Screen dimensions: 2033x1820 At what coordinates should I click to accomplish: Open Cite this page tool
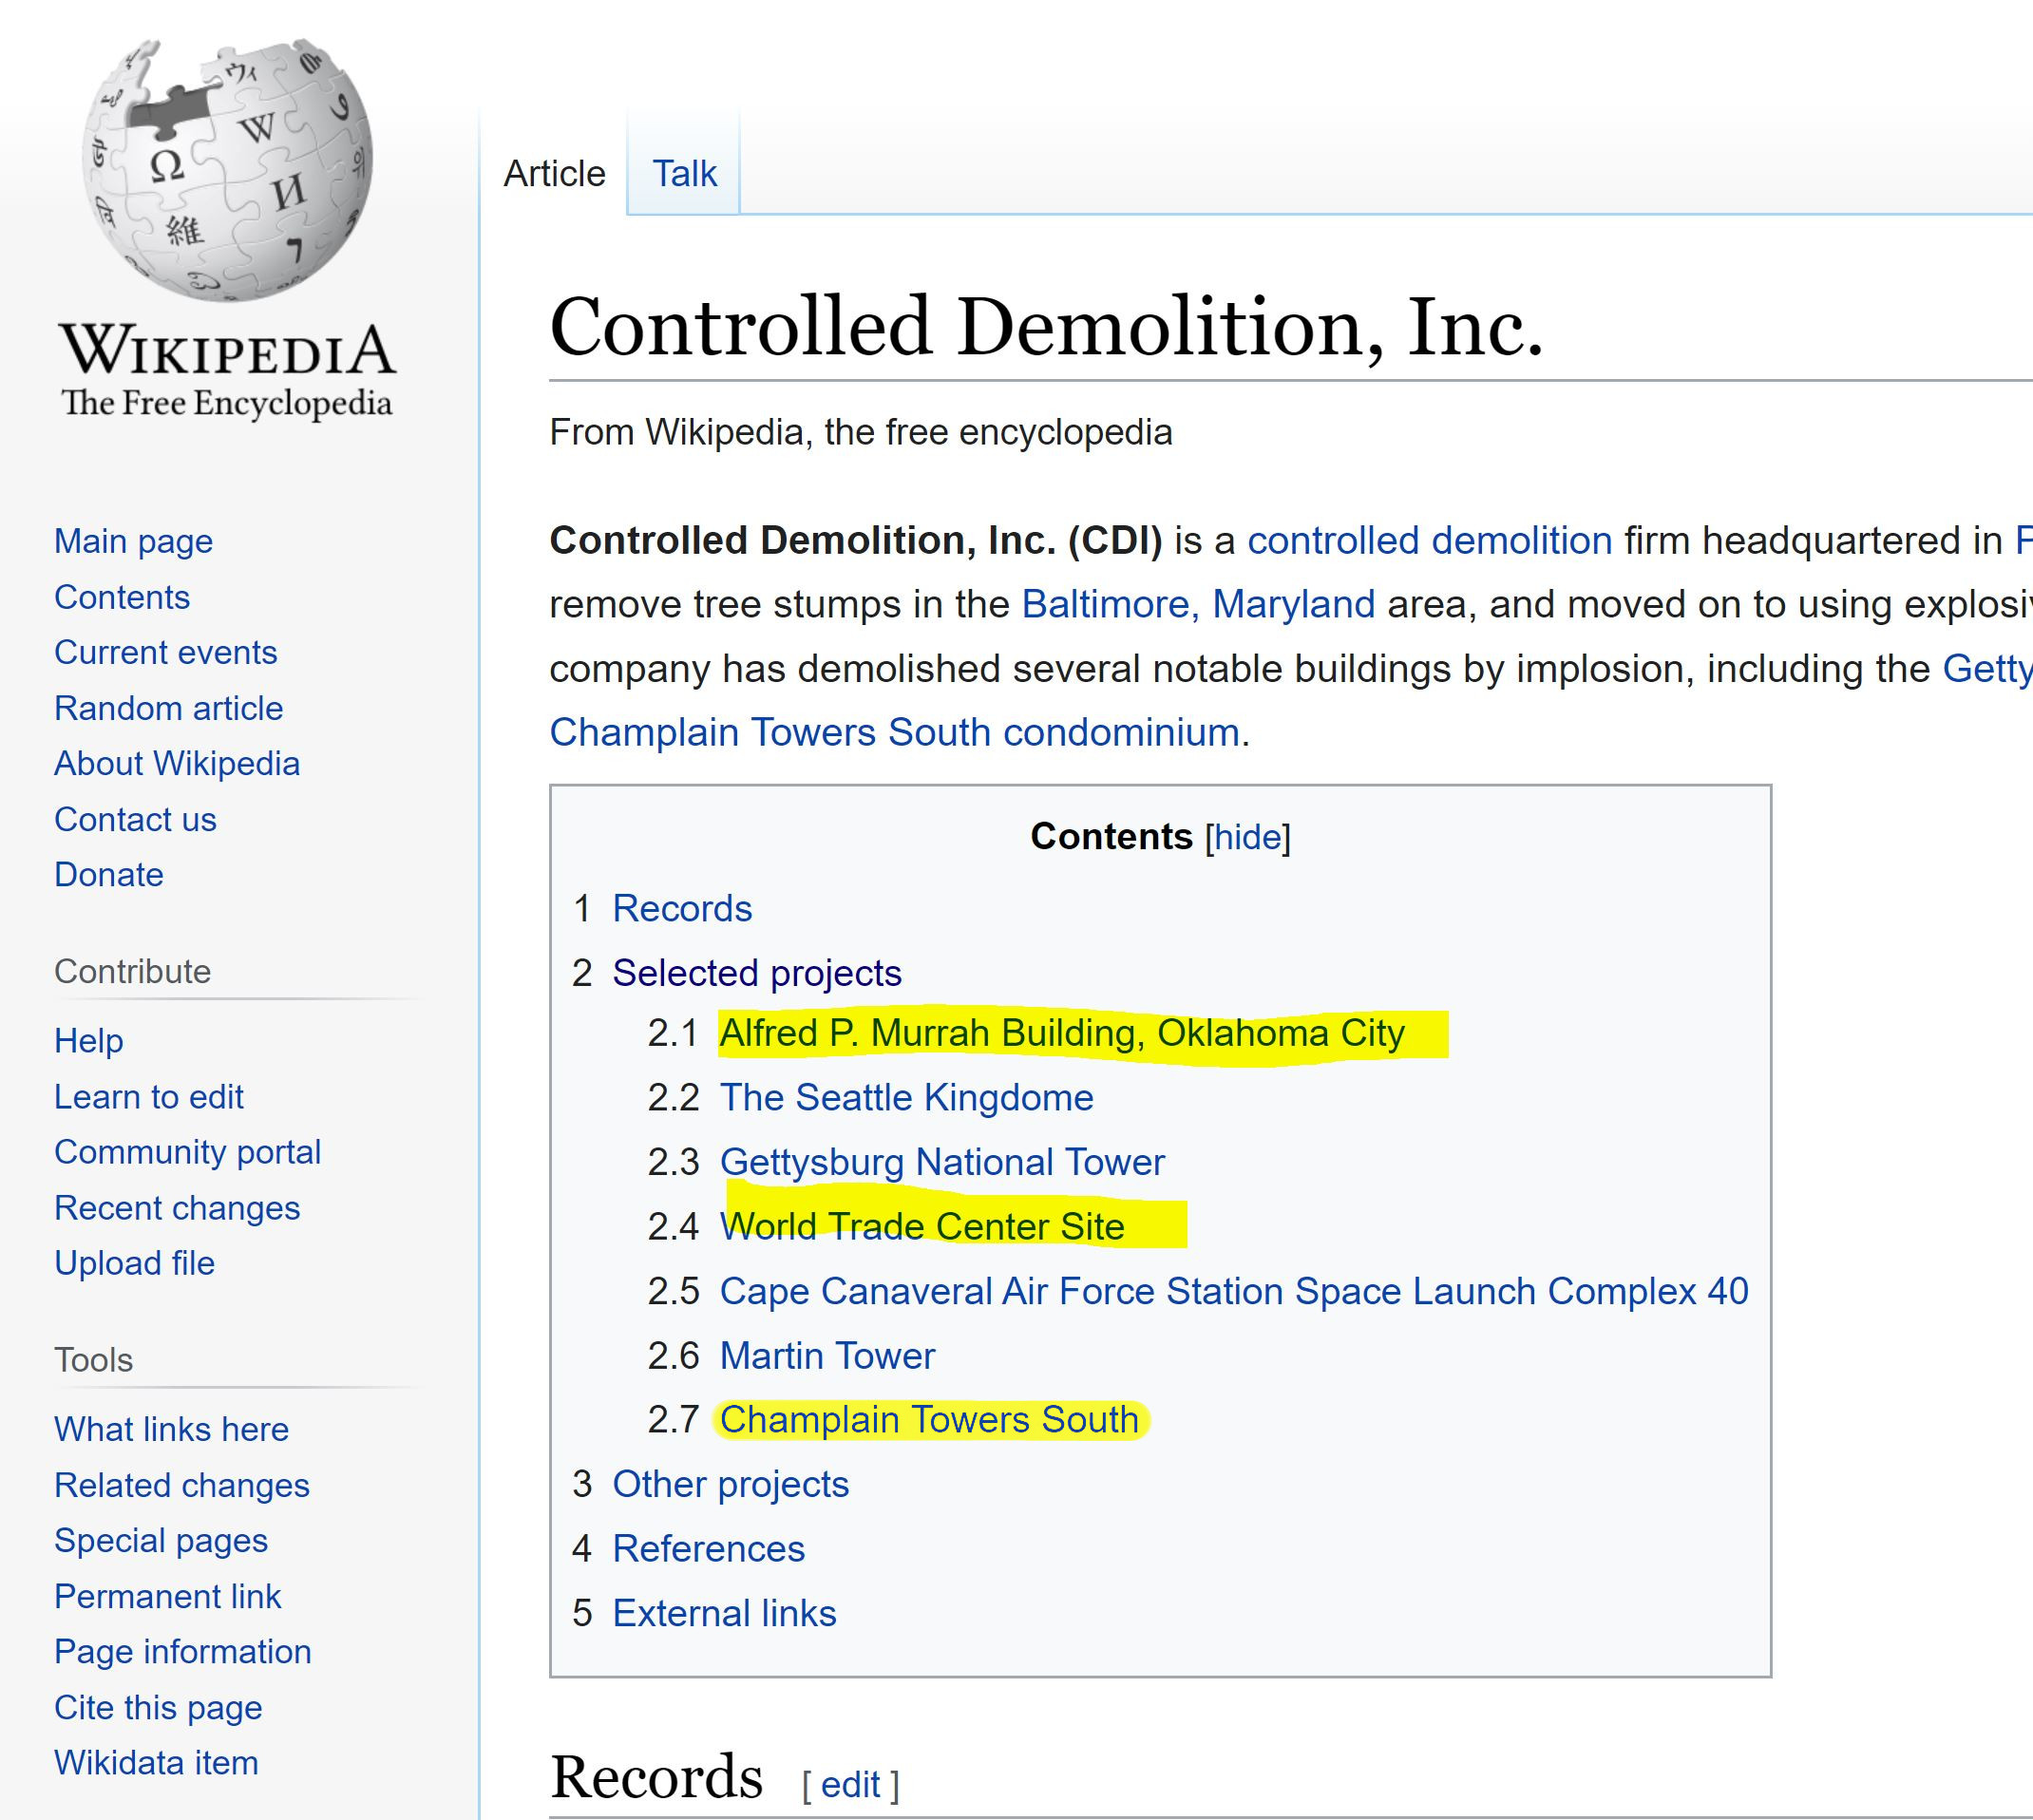pyautogui.click(x=158, y=1707)
